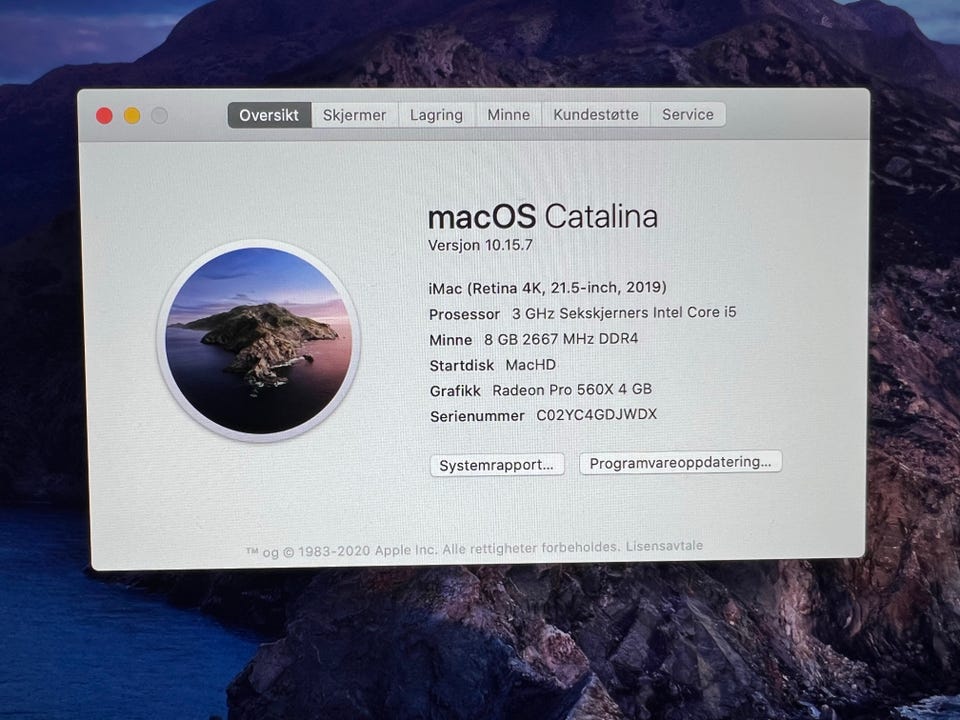This screenshot has width=960, height=720.
Task: Click the Radeon Pro 560X 4 GB value
Action: (x=572, y=389)
